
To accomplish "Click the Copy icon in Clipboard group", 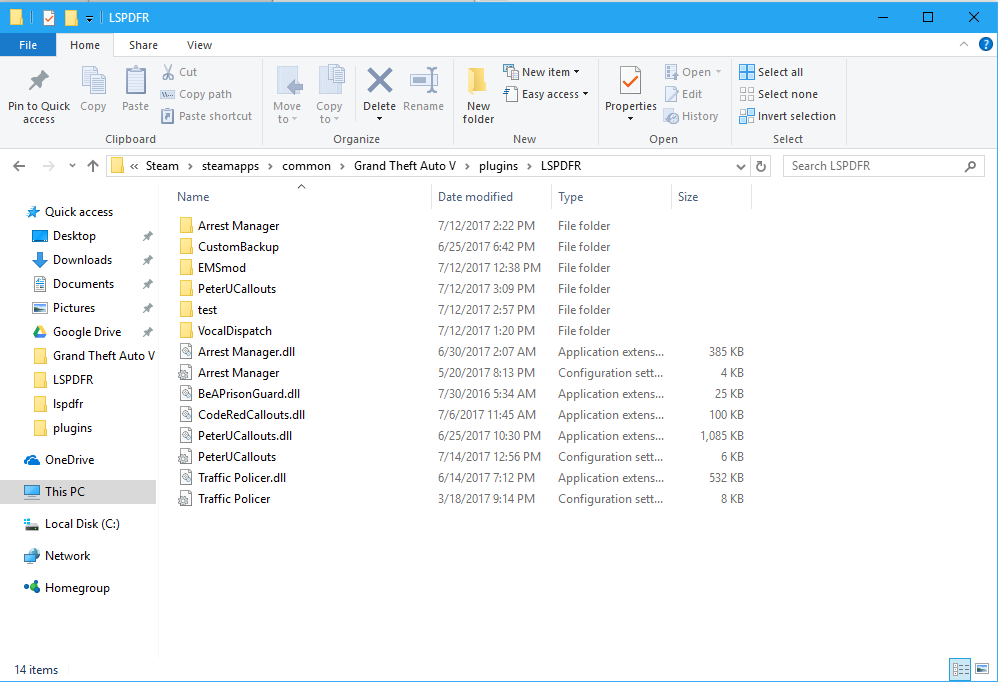I will [x=93, y=81].
